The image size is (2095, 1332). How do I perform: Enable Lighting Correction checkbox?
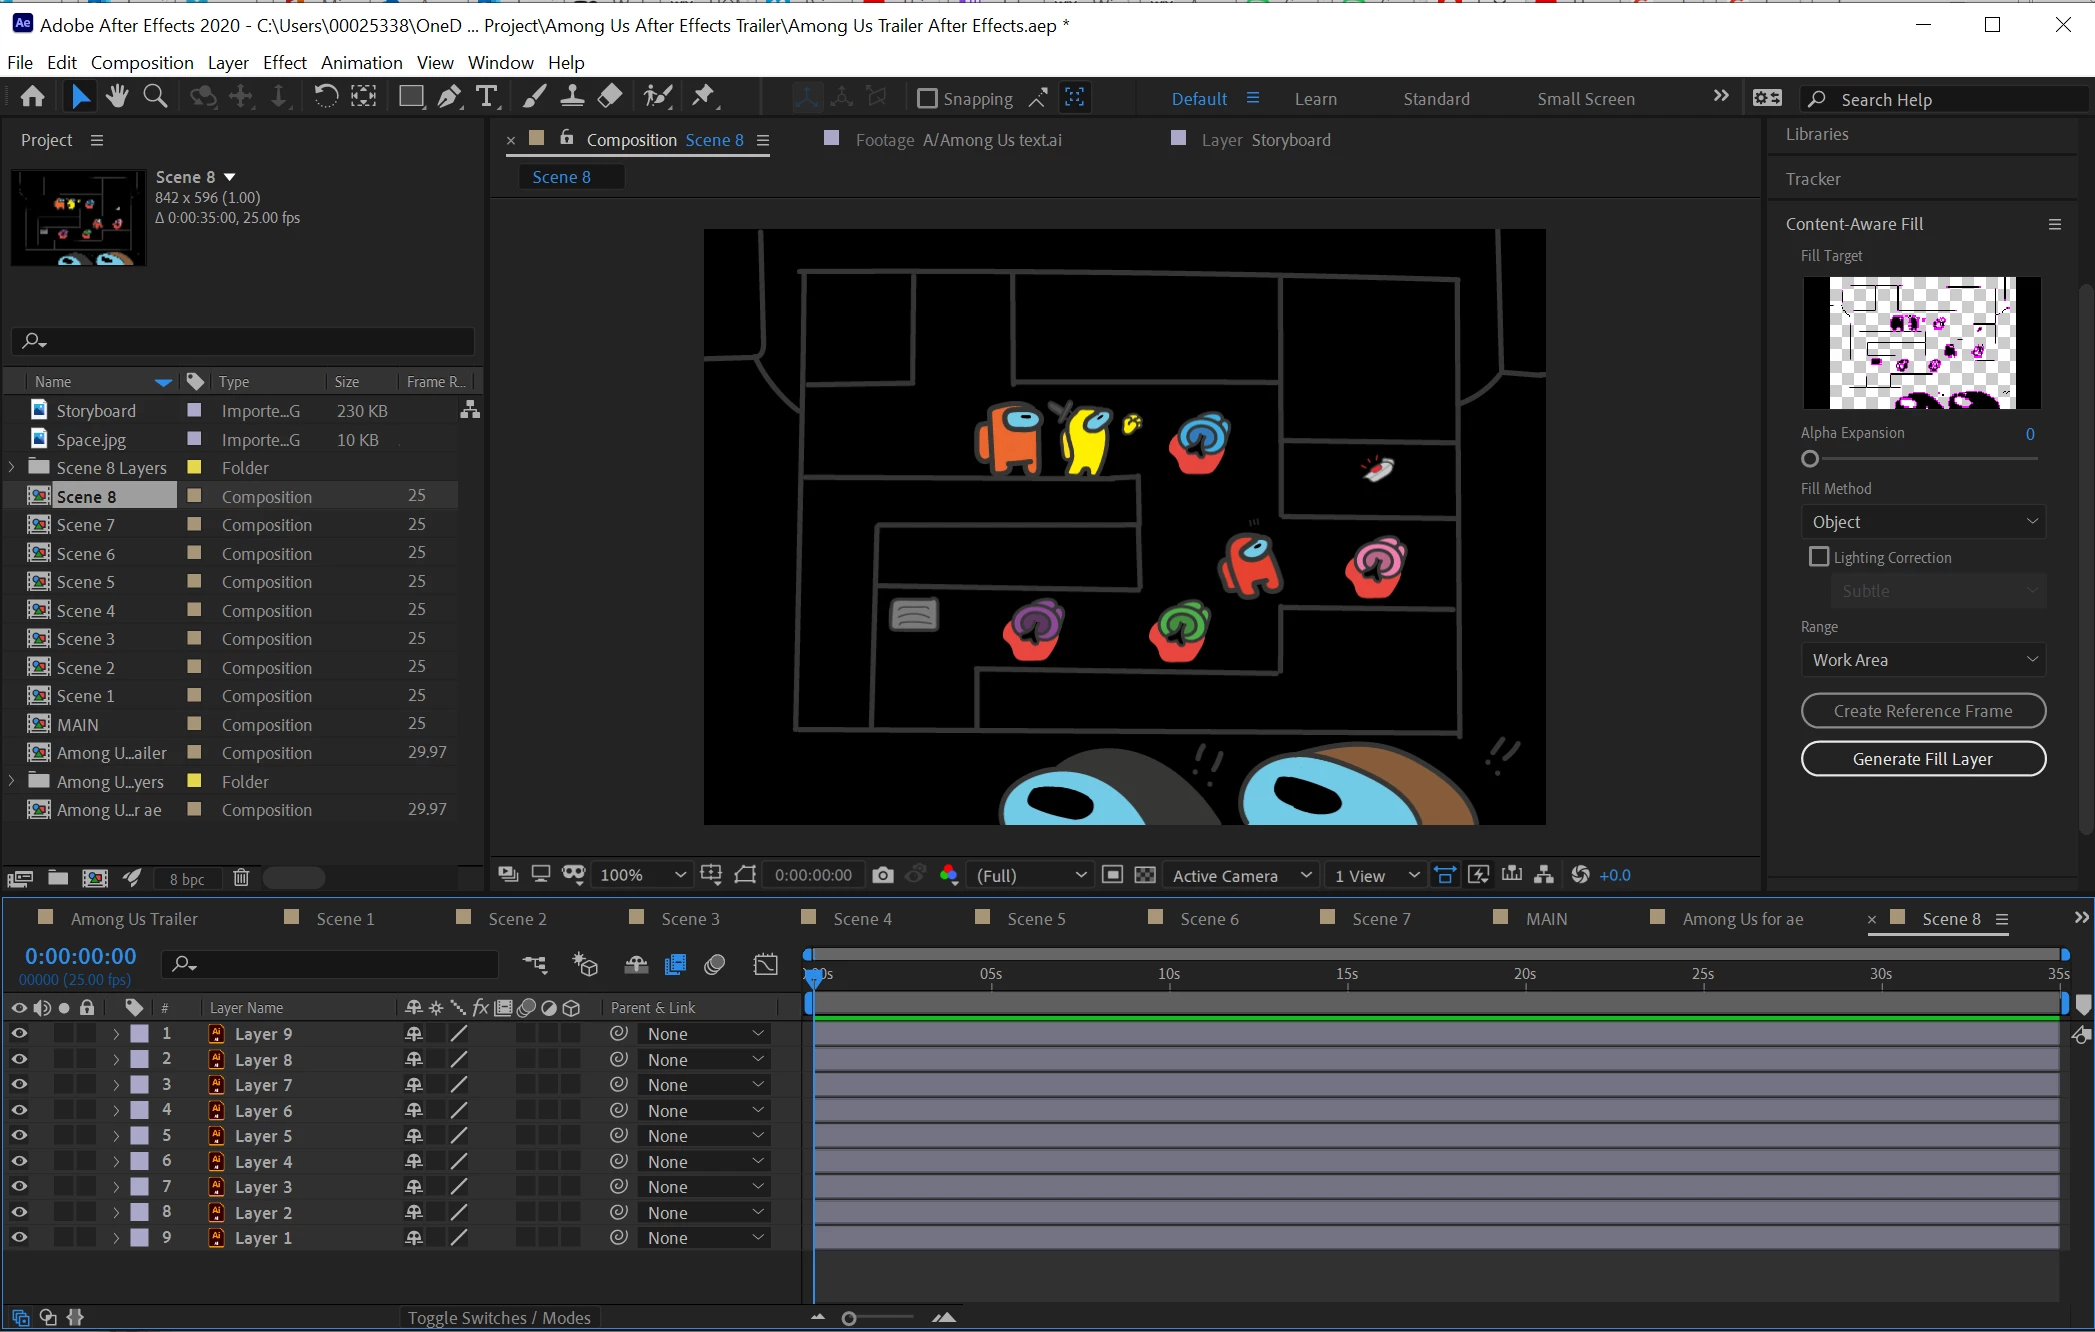click(1819, 557)
